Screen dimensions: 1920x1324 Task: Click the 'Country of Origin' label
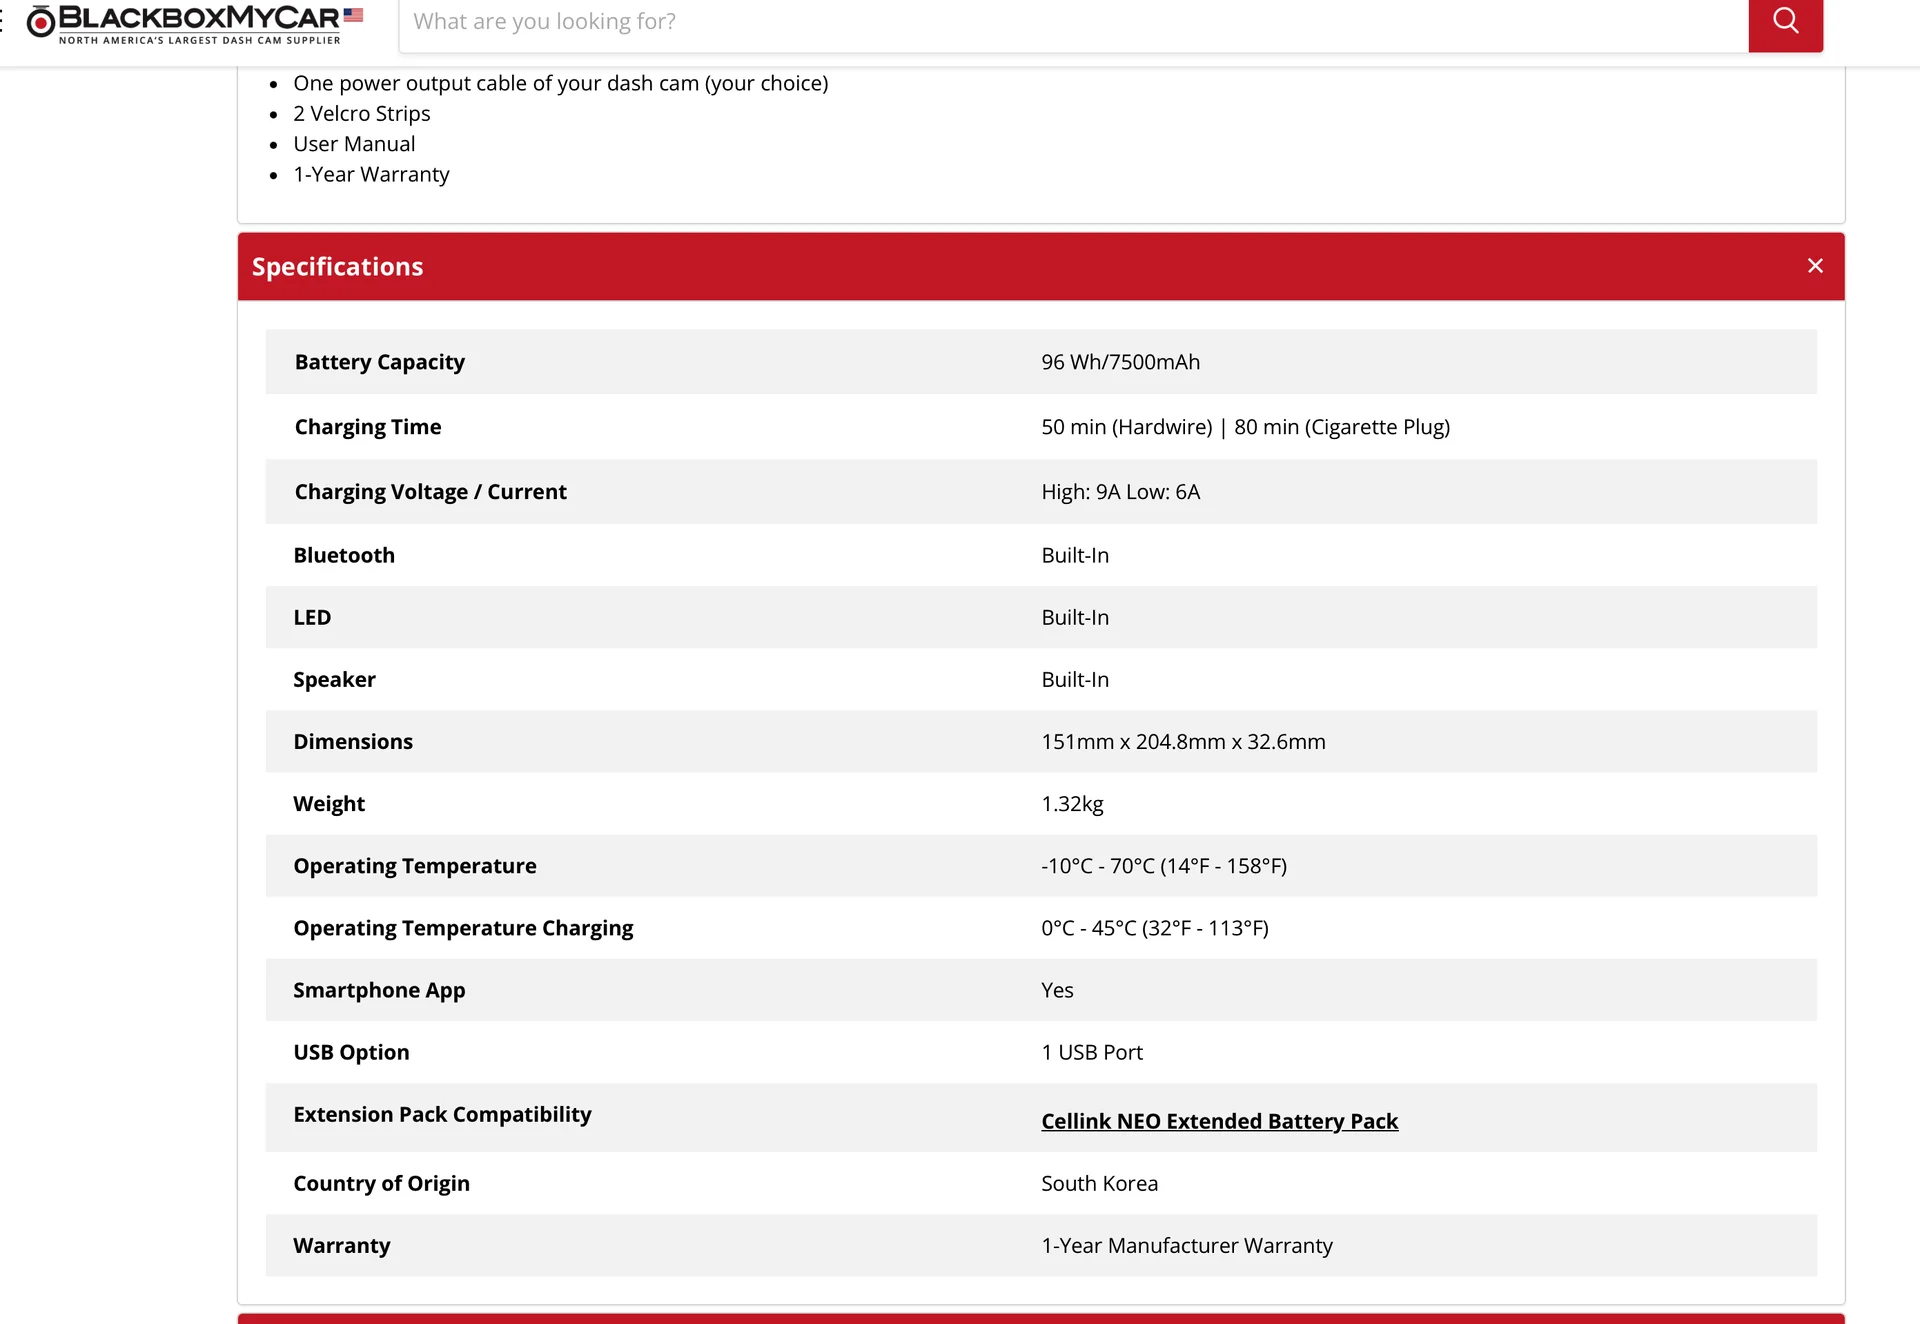(381, 1183)
